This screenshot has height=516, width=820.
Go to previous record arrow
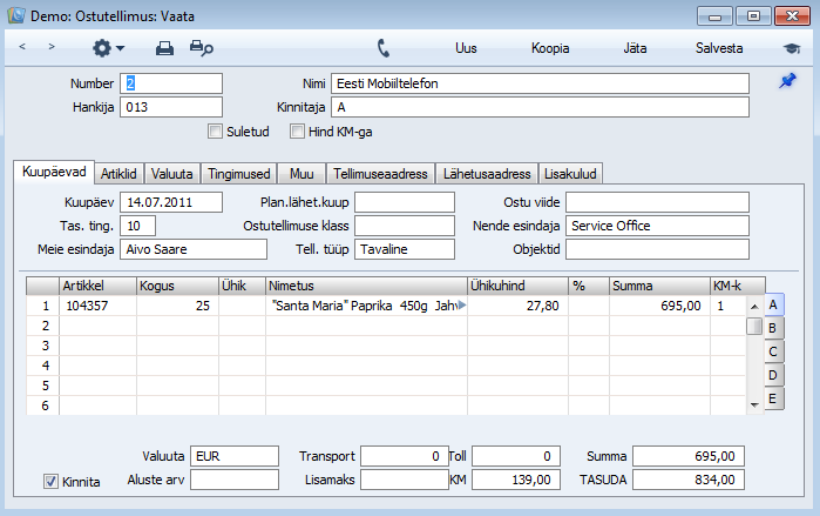coord(22,47)
